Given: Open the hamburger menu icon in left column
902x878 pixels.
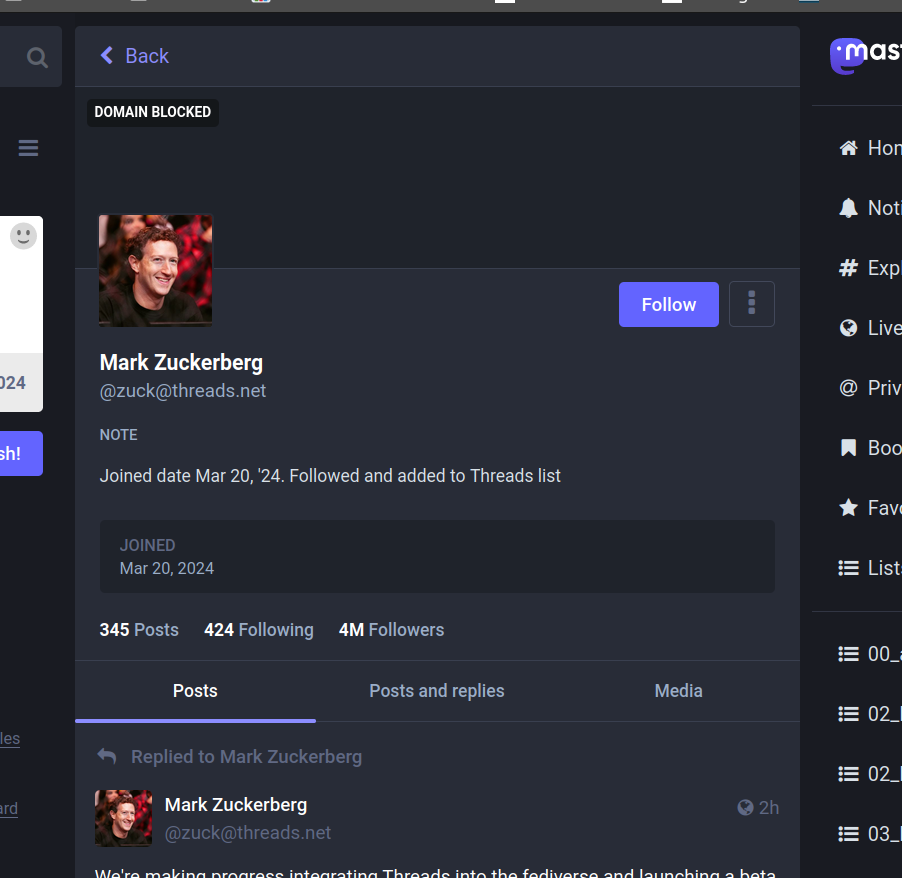Looking at the screenshot, I should point(28,148).
